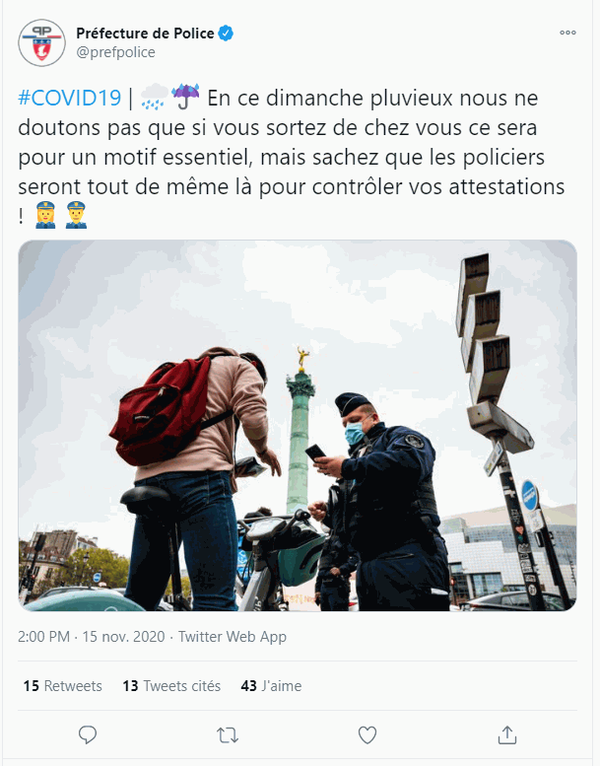The width and height of the screenshot is (600, 766).
Task: Click the 2:00 PM · 15 nov. 2020 timestamp
Action: pyautogui.click(x=91, y=637)
